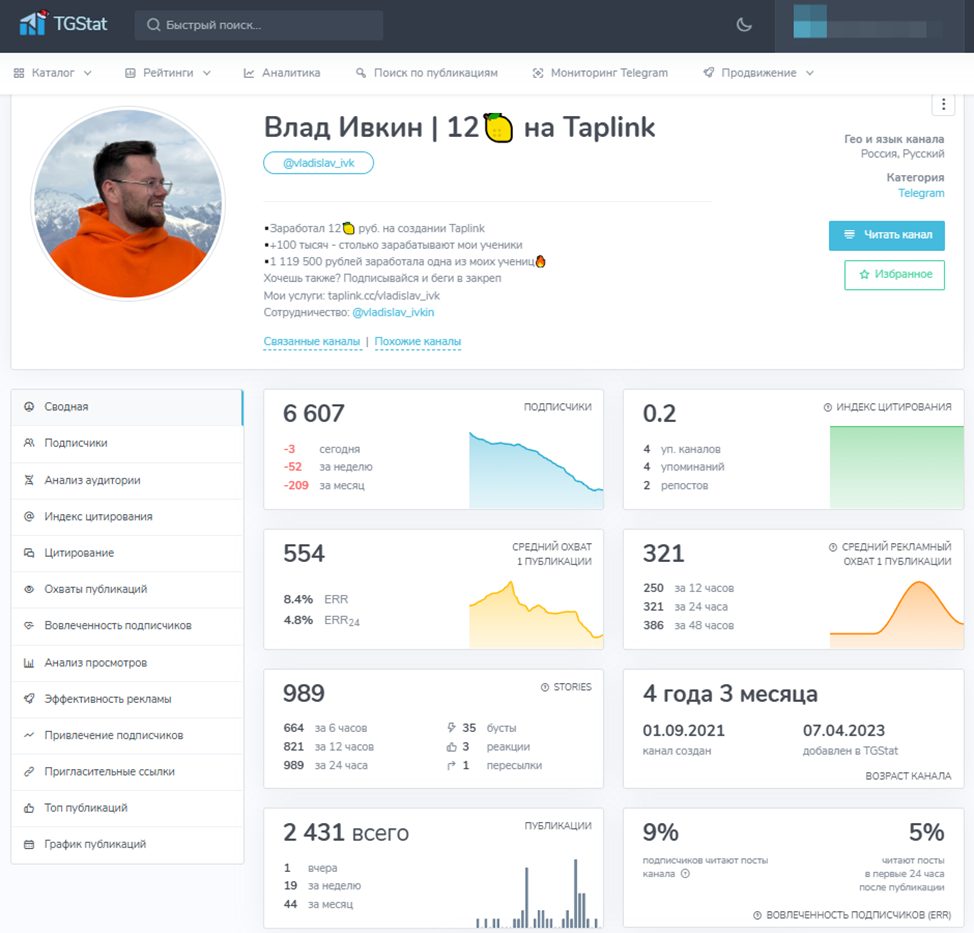Click the quick search input field
Viewport: 974px width, 933px height.
(259, 25)
